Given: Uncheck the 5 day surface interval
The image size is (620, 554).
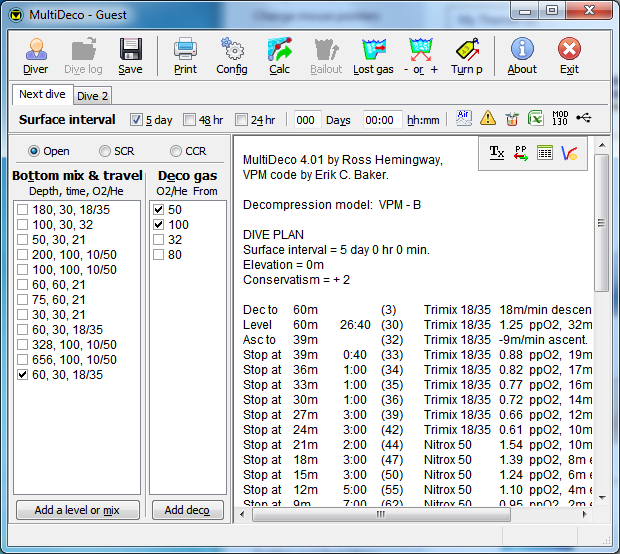Looking at the screenshot, I should click(136, 119).
